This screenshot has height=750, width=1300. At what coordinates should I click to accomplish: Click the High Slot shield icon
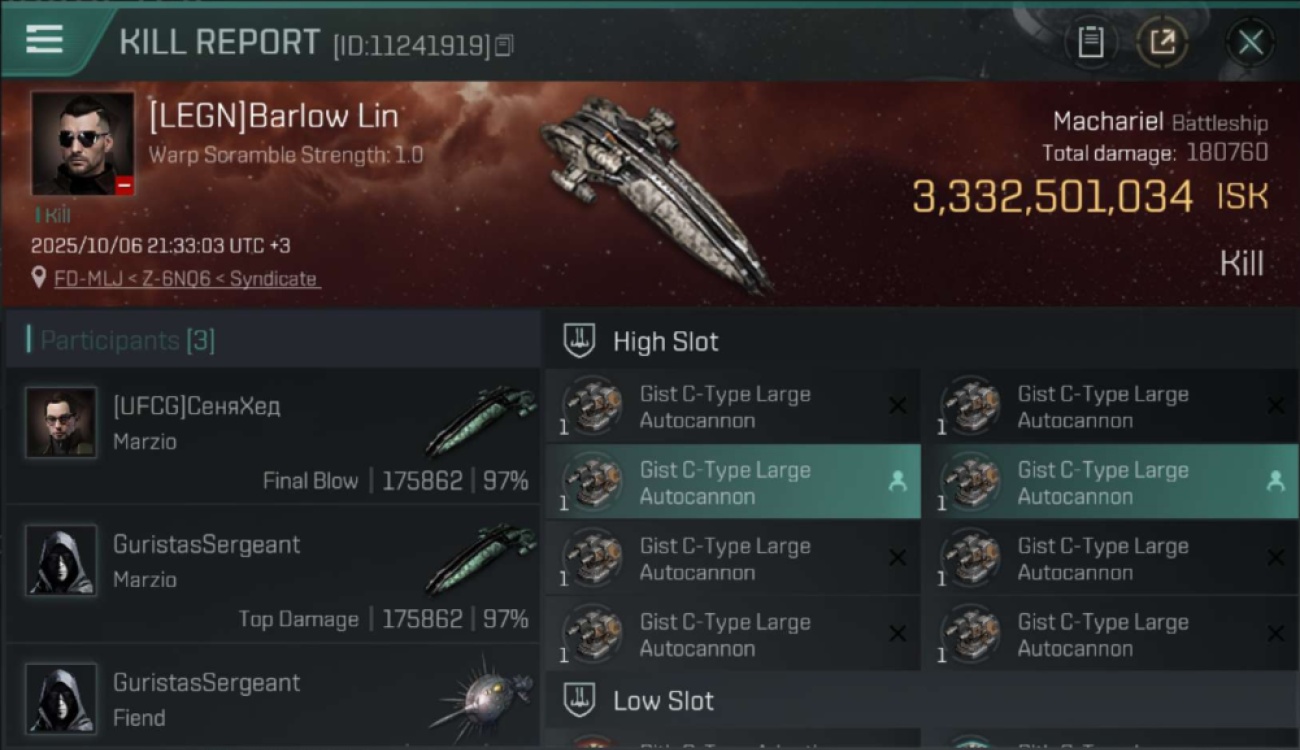click(580, 341)
